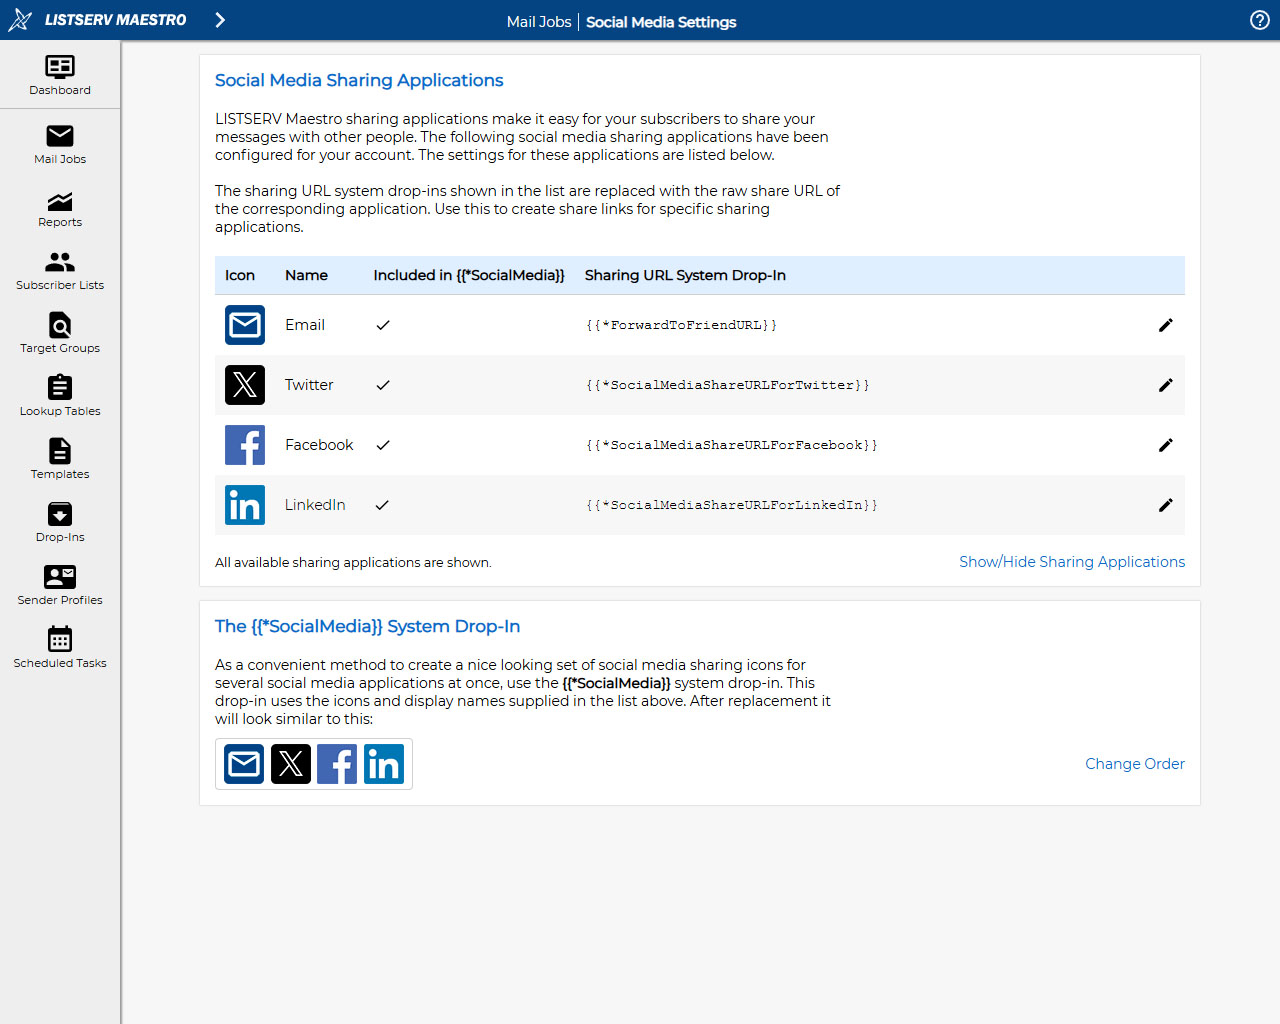Click the Facebook included checkmark
This screenshot has height=1024, width=1280.
(383, 445)
